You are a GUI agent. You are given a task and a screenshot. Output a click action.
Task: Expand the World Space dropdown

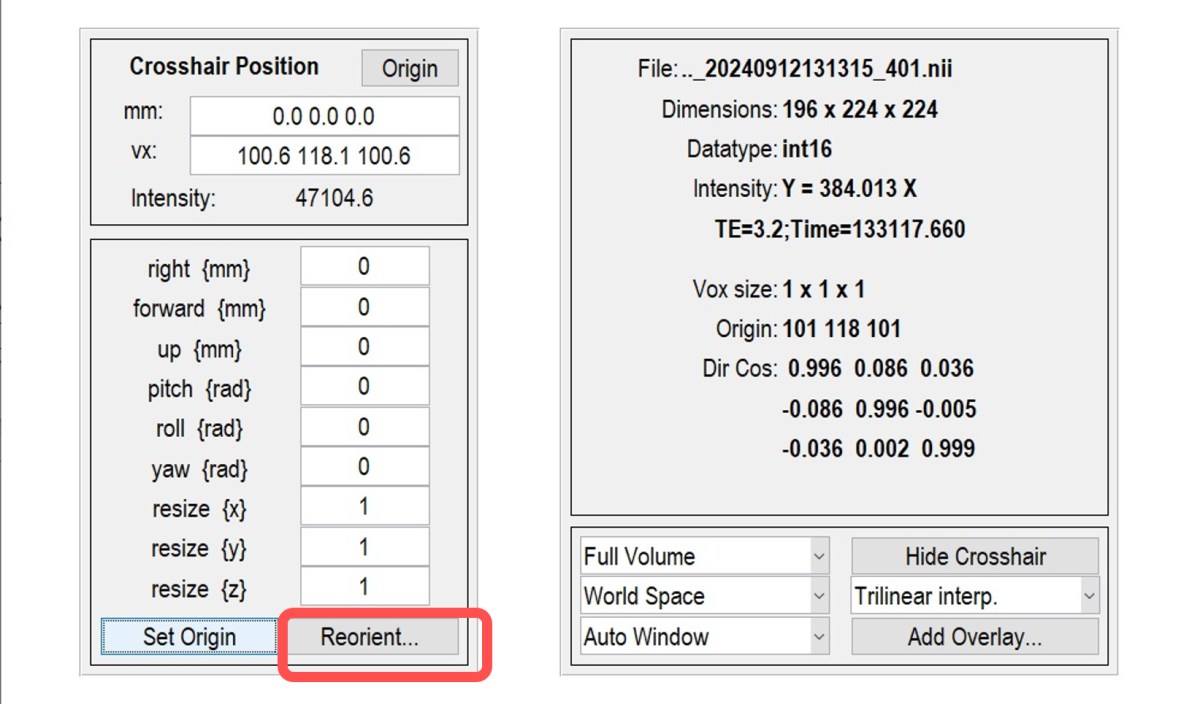click(705, 597)
